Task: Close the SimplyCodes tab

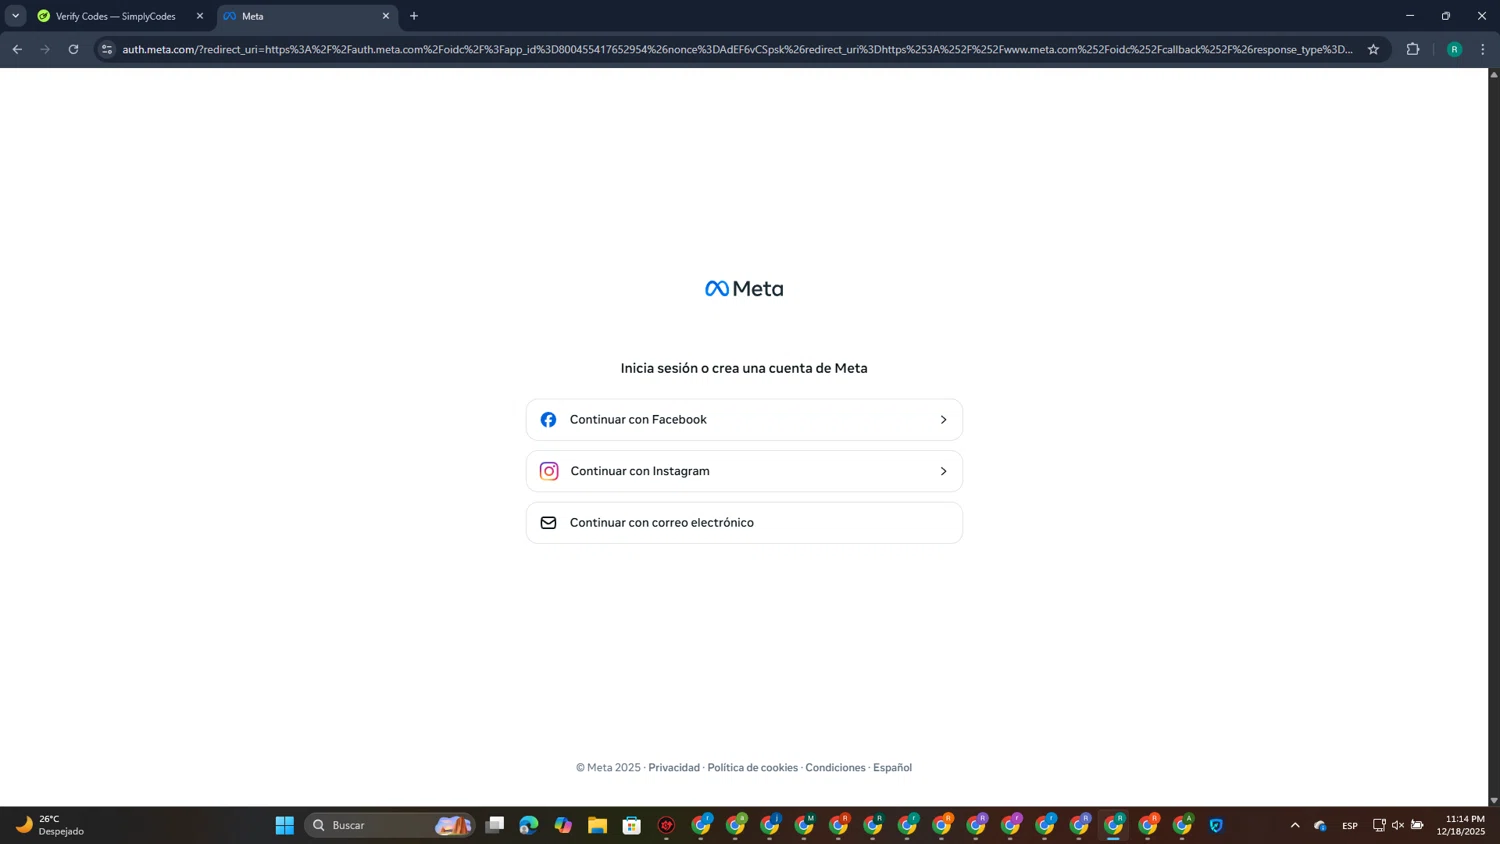Action: 199,16
